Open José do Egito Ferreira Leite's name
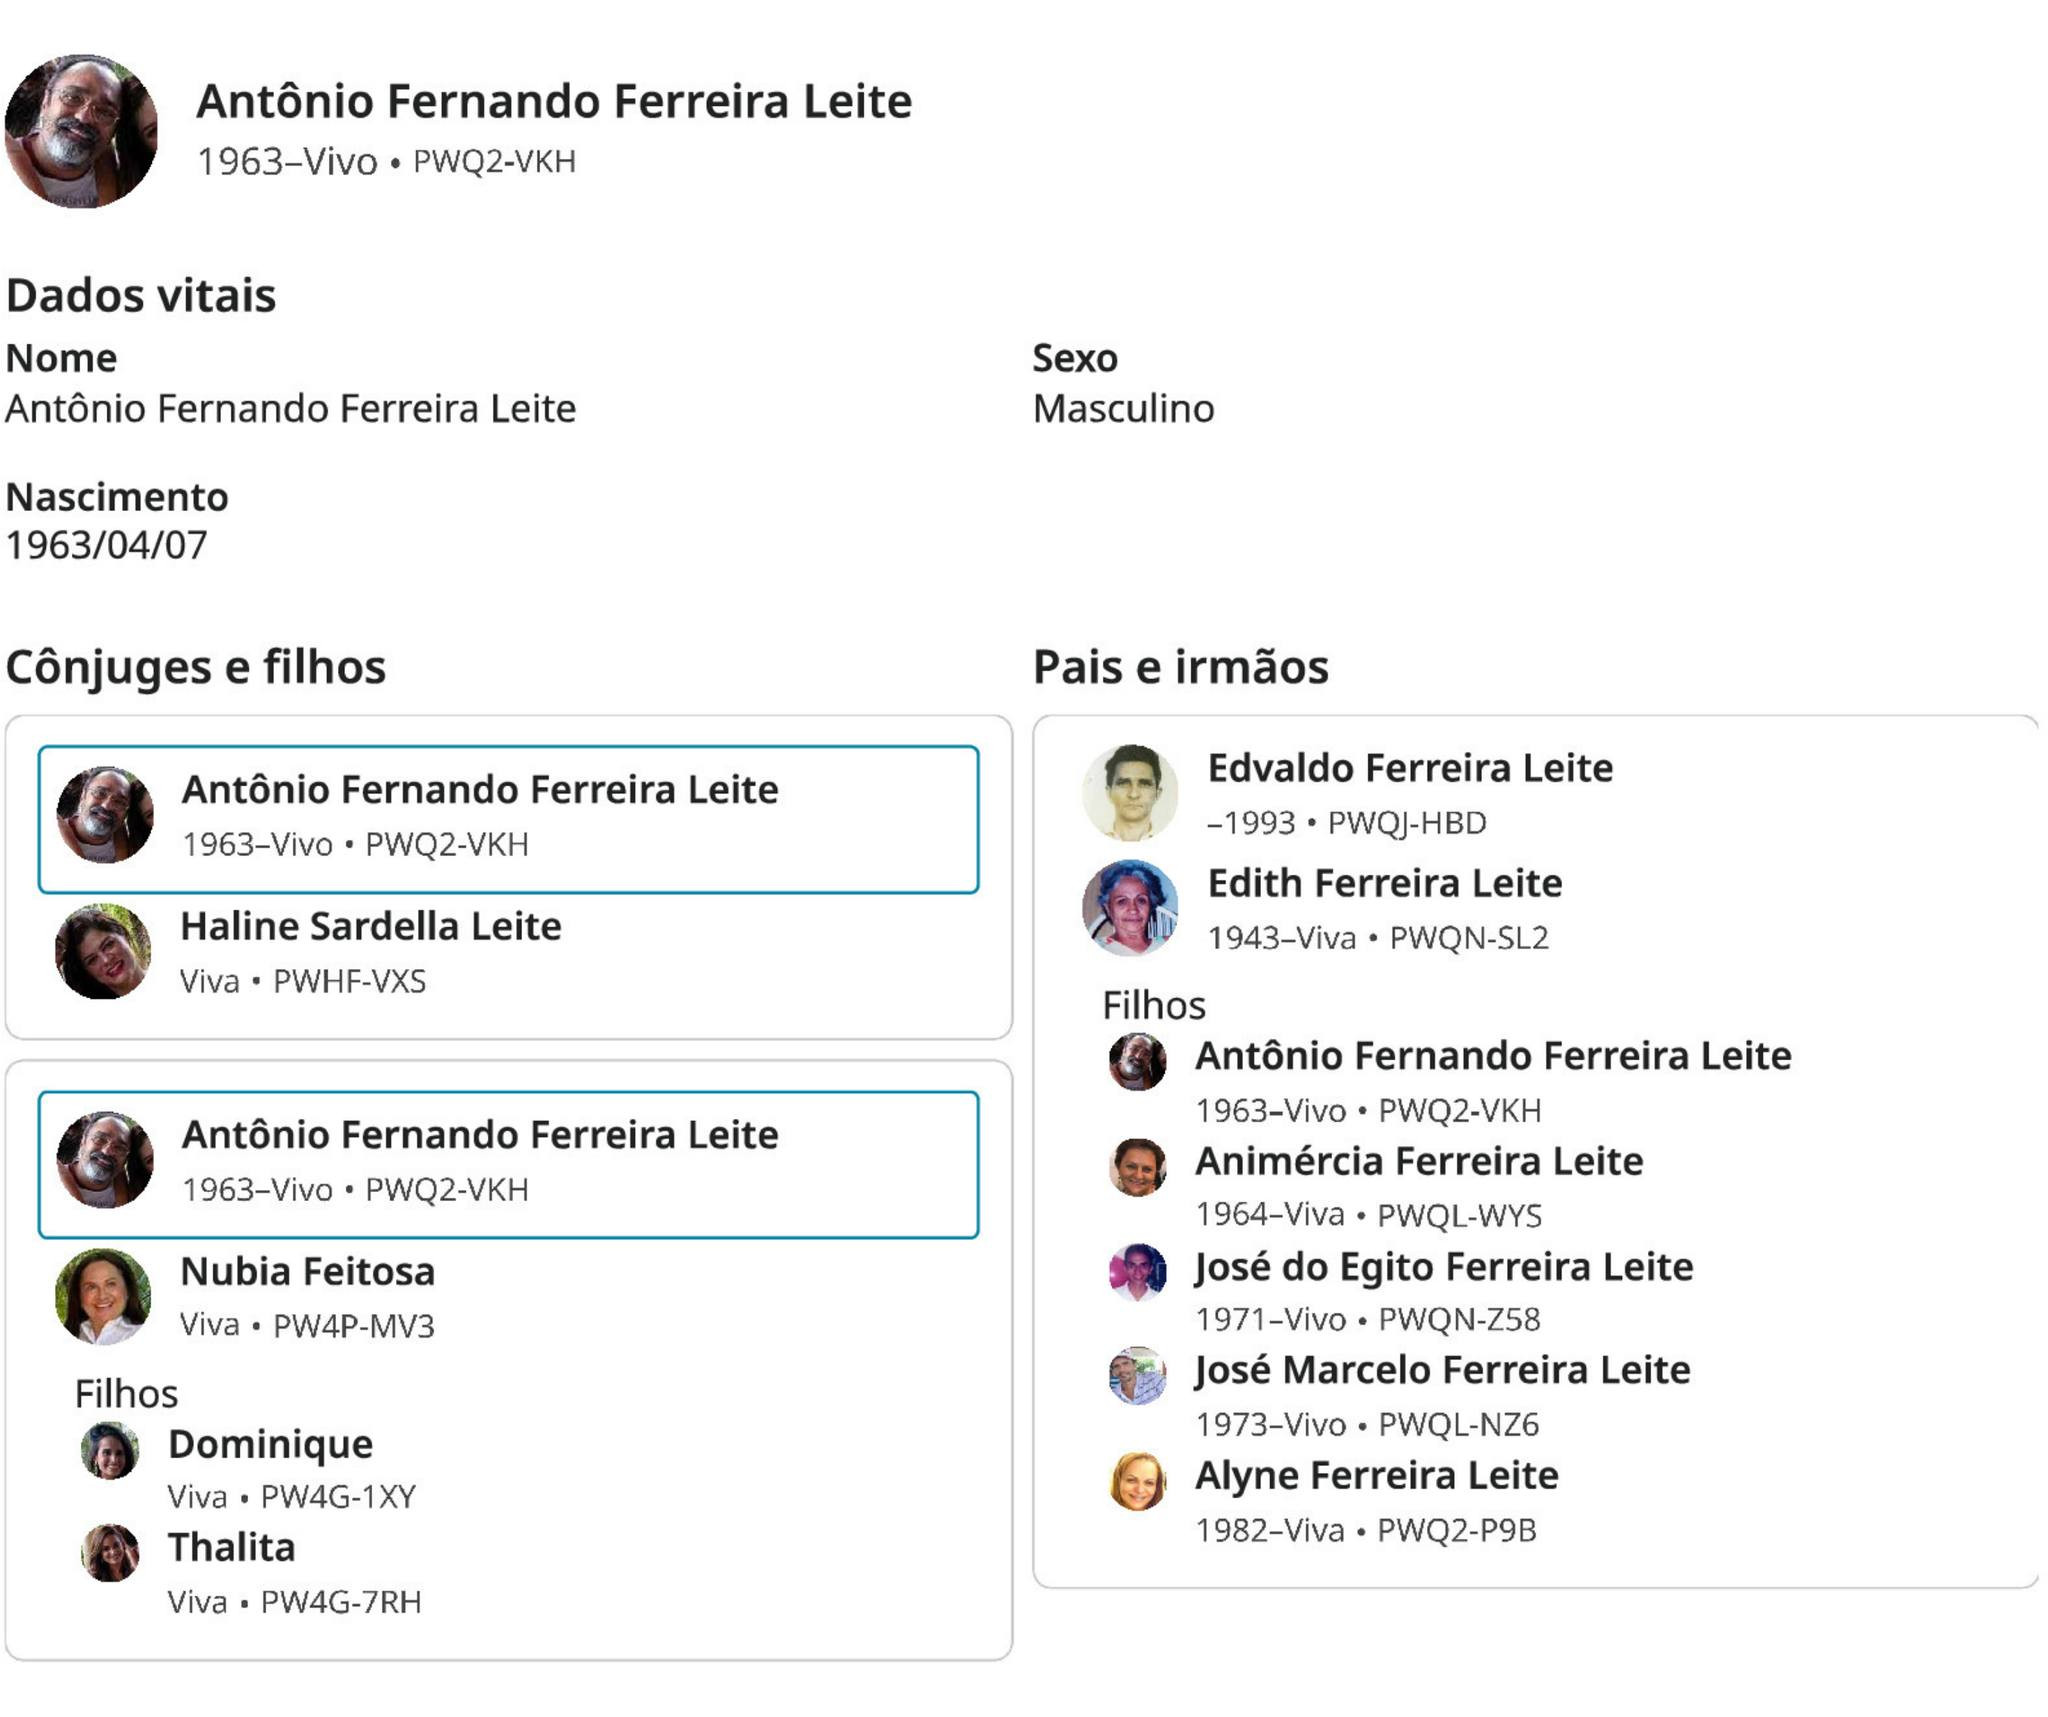Viewport: 2048px width, 1717px height. click(1443, 1267)
